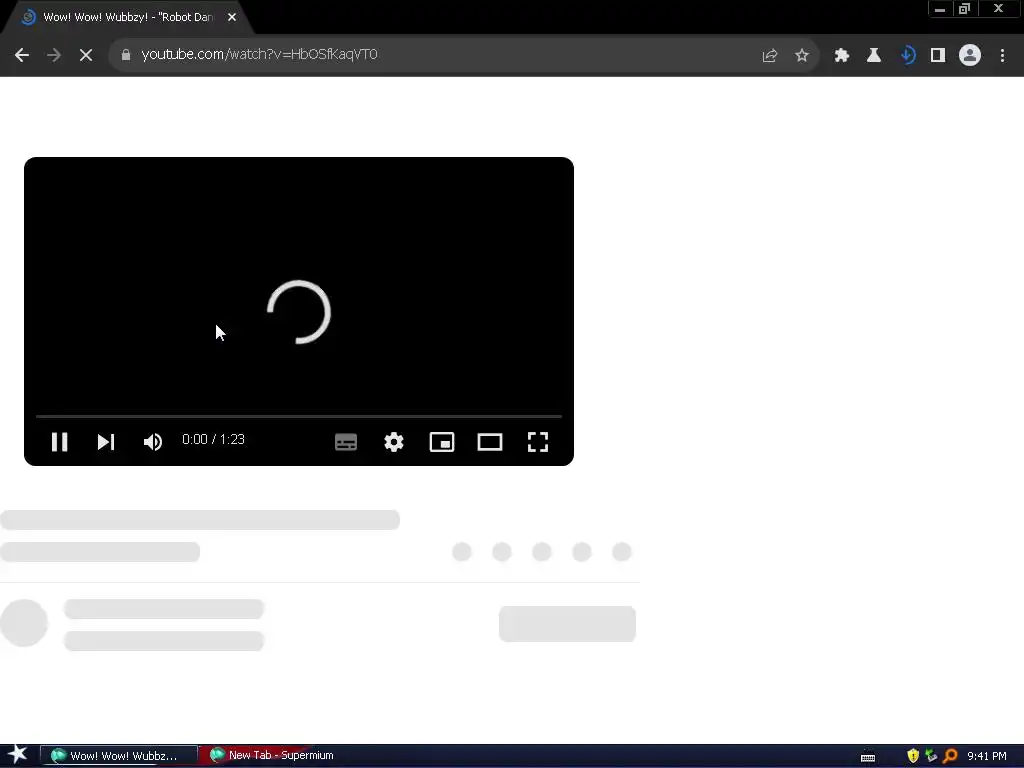Open the on-screen keyboard tray icon
This screenshot has width=1024, height=768.
click(x=868, y=757)
